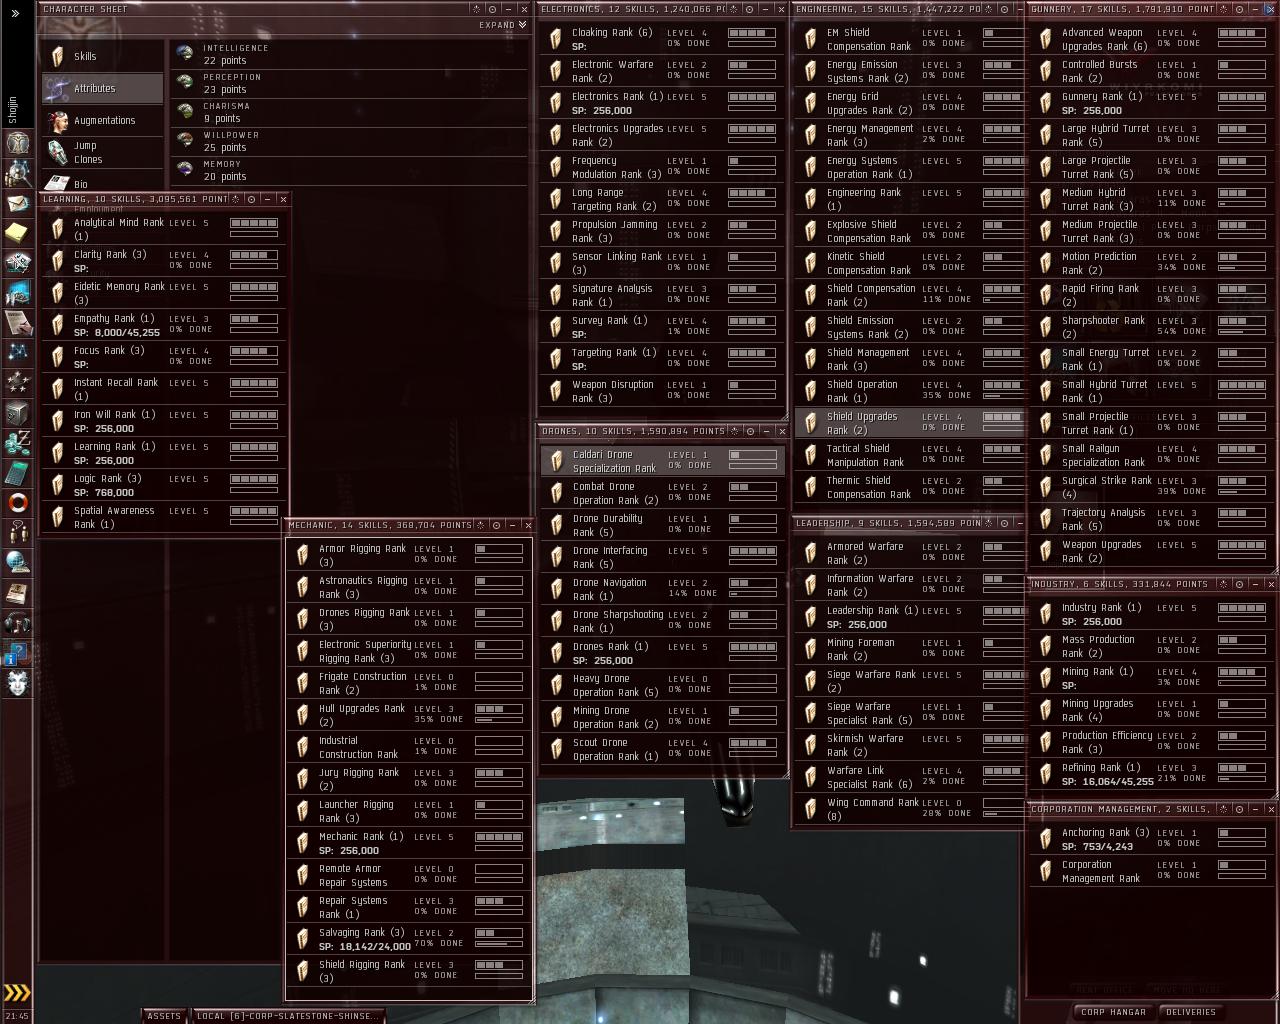1280x1024 pixels.
Task: Click the triple-chevron icon at sidebar bottom
Action: [x=17, y=993]
